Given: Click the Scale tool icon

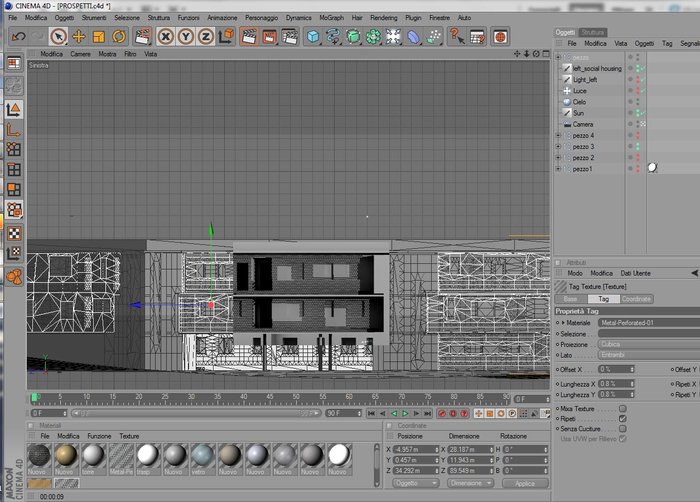Looking at the screenshot, I should pyautogui.click(x=99, y=36).
